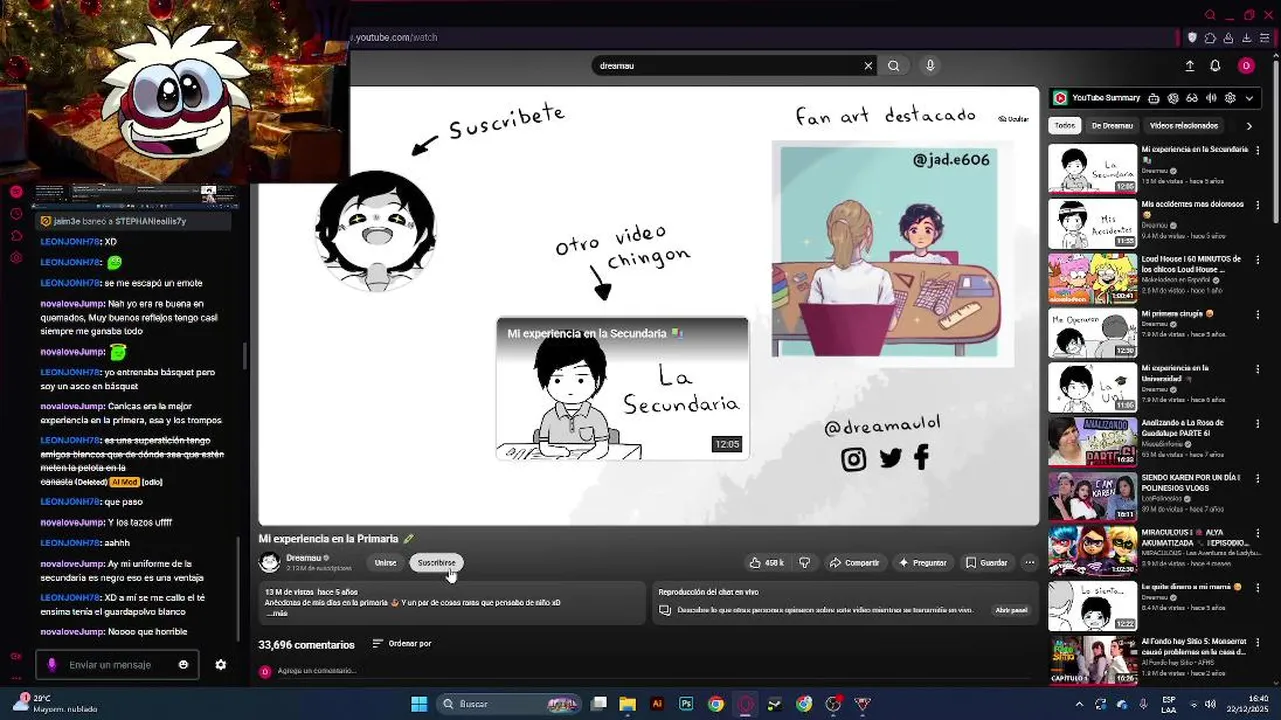Clear the YouTube search box text

(x=868, y=66)
